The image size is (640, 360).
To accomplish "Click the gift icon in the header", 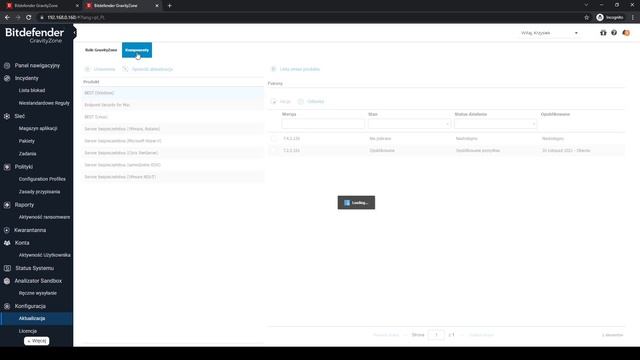I will [x=603, y=33].
